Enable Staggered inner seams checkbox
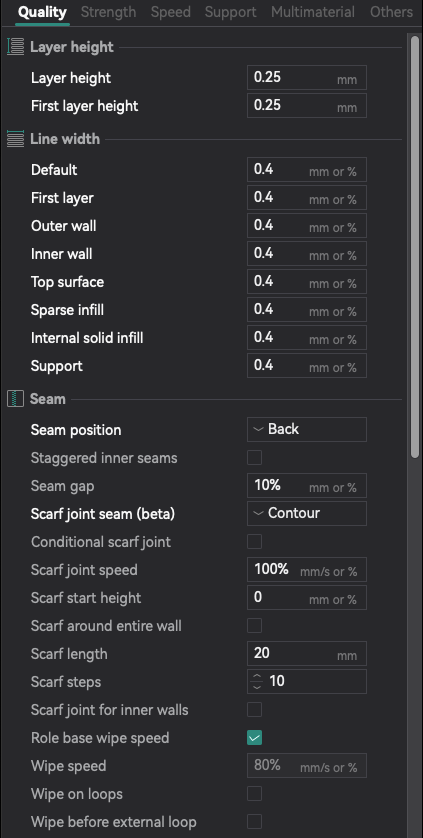Image resolution: width=423 pixels, height=838 pixels. point(255,457)
